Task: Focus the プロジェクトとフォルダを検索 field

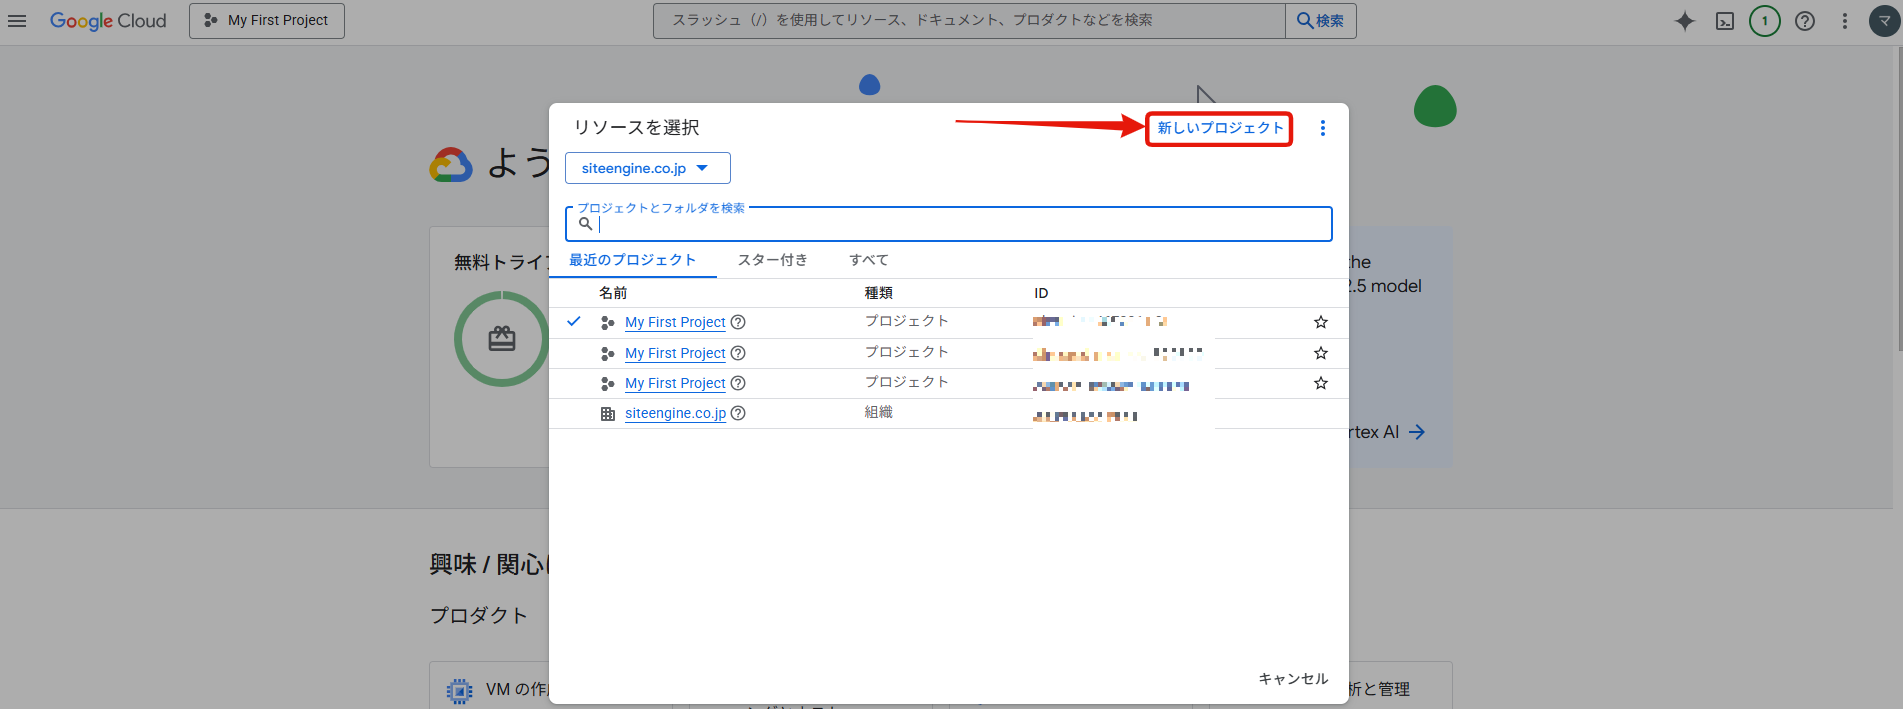Action: [949, 224]
